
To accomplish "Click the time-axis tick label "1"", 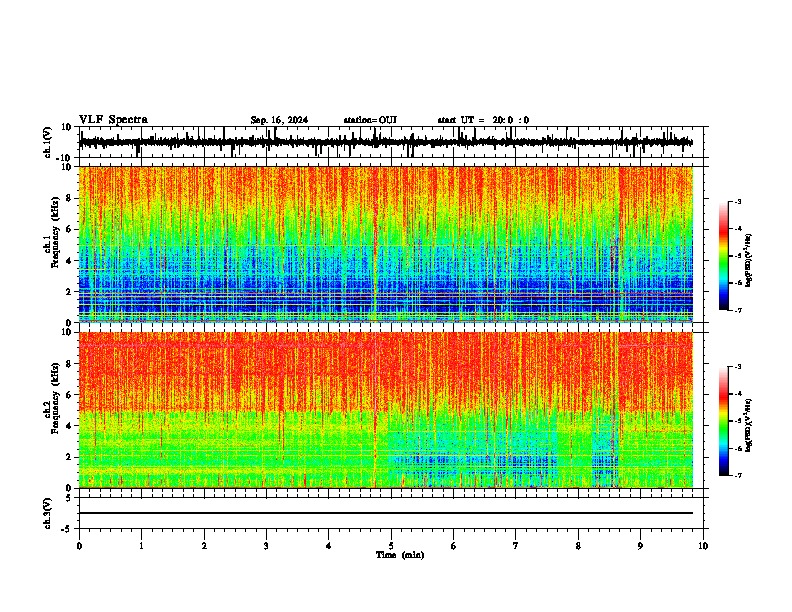I will coord(141,546).
